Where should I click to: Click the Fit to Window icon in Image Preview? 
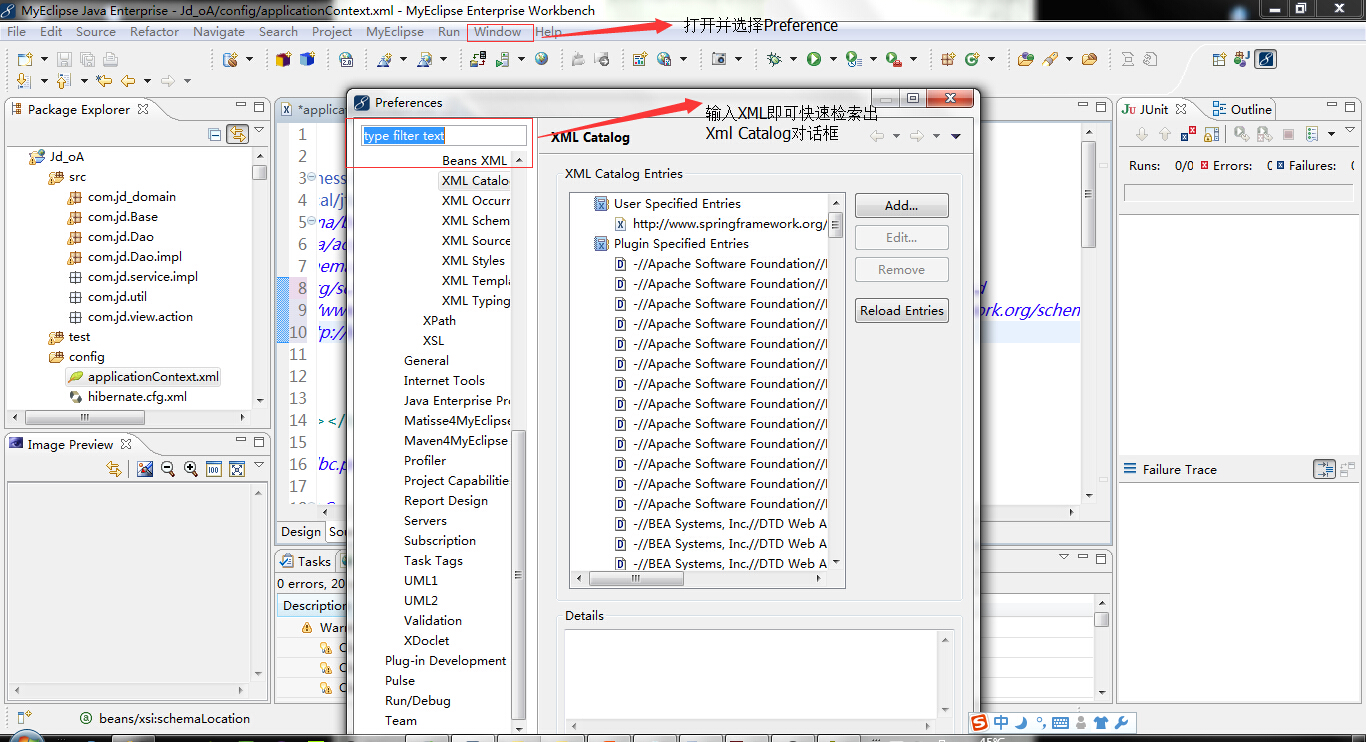pos(237,469)
